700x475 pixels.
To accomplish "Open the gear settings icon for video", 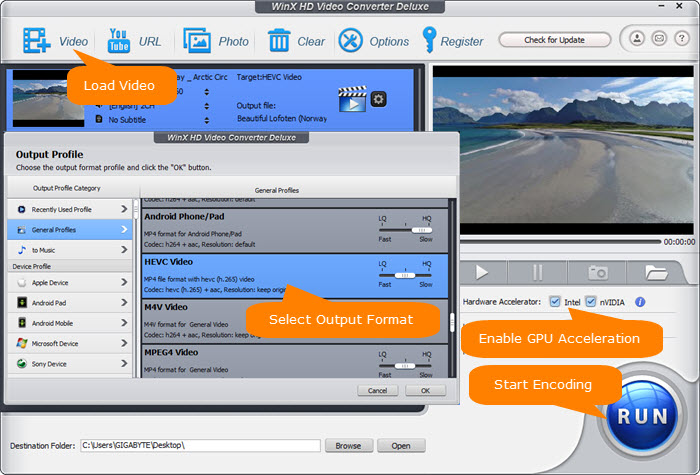I will (379, 99).
